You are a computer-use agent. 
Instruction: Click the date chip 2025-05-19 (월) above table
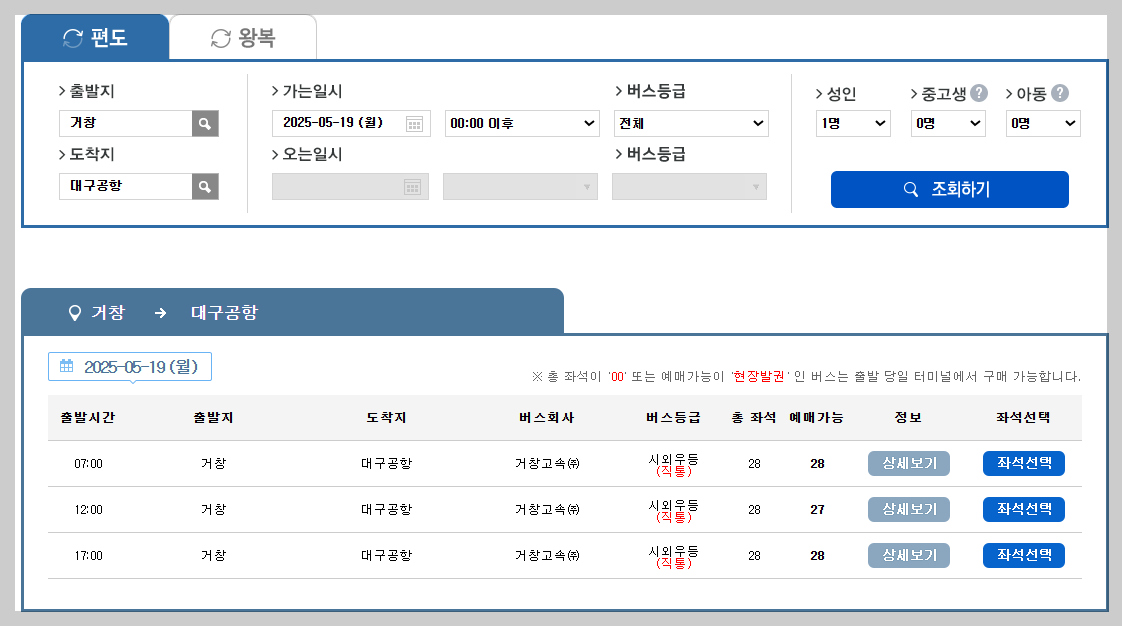[130, 366]
